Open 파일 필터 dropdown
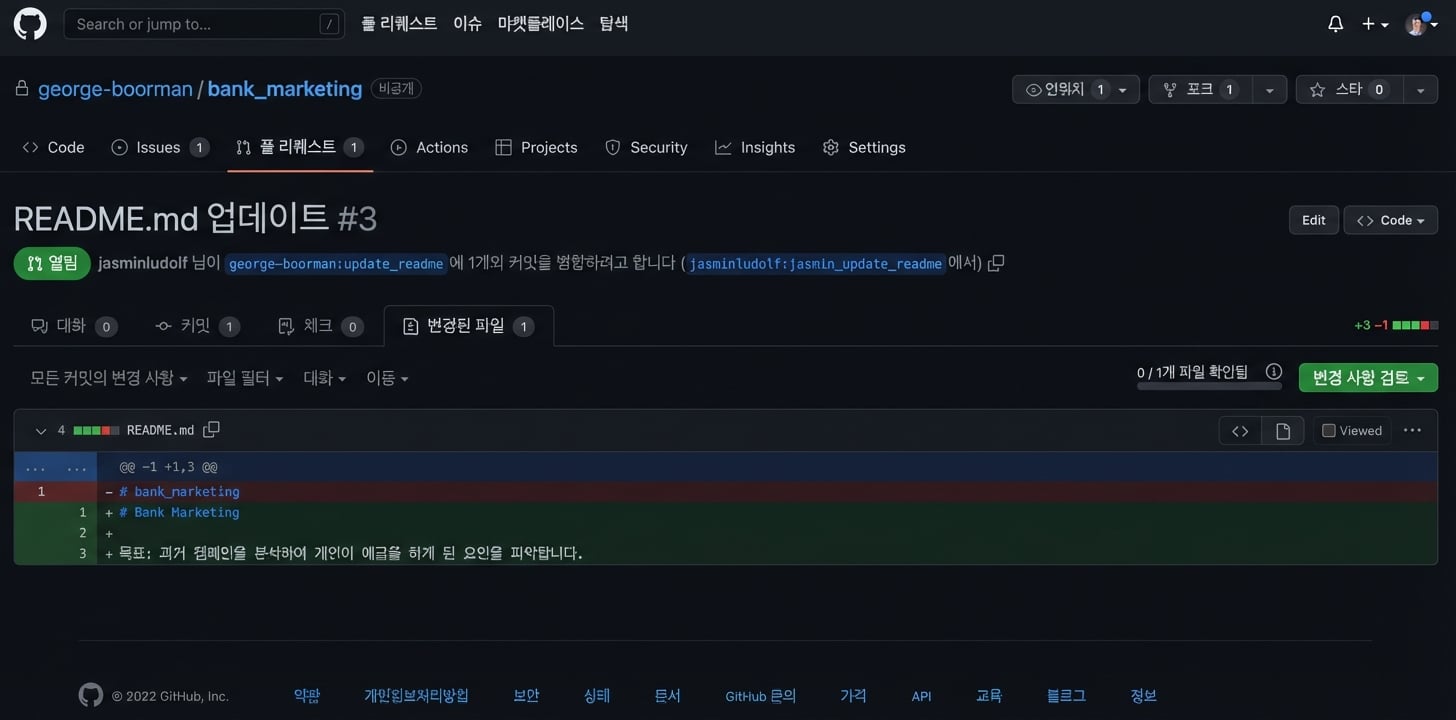 245,378
